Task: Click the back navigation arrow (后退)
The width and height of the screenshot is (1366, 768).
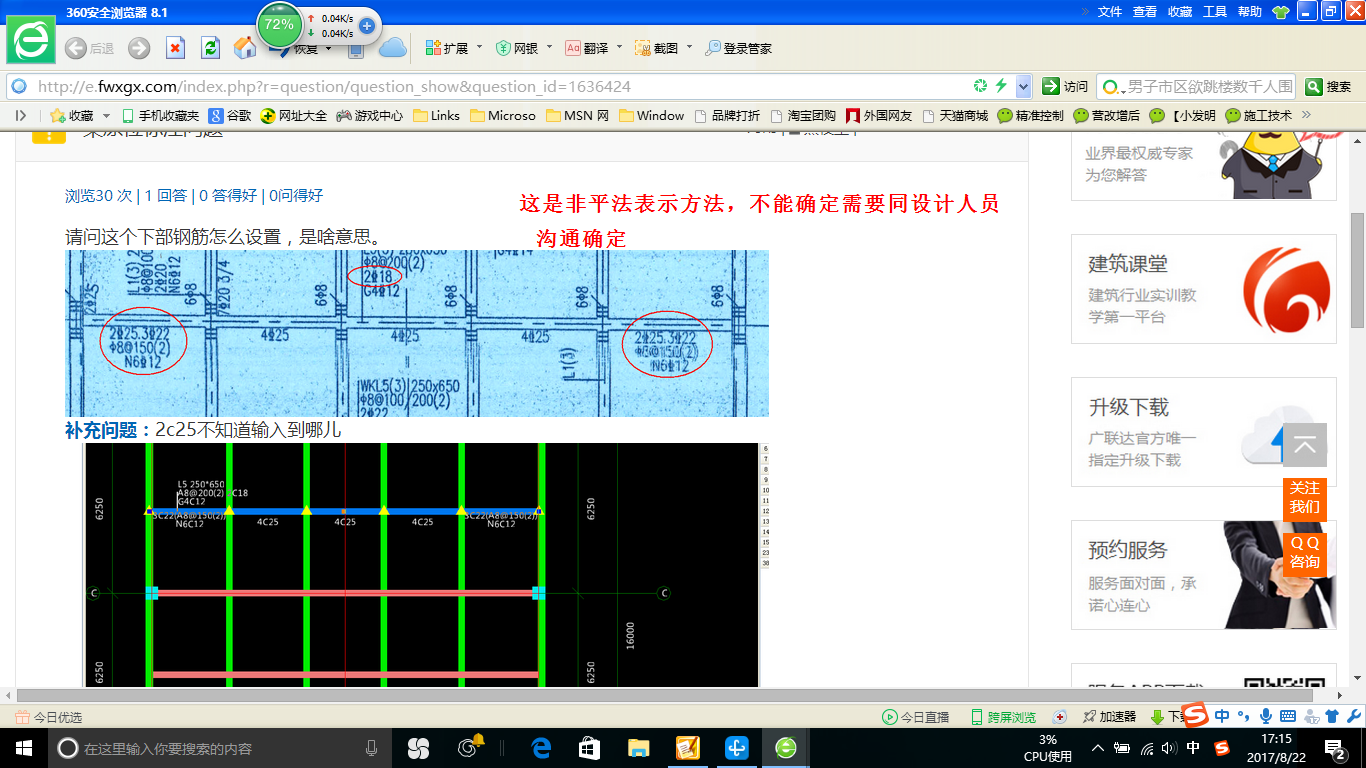Action: 89,48
